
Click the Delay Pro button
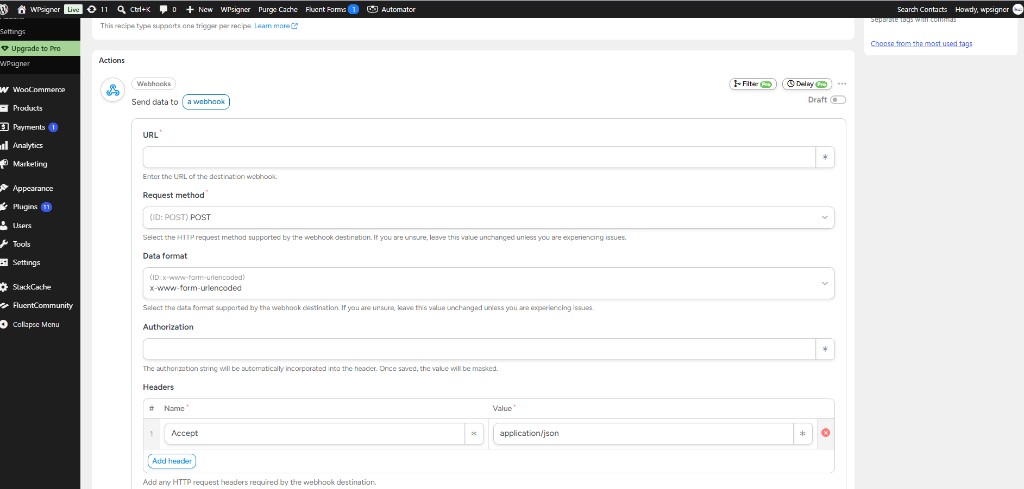click(x=807, y=84)
